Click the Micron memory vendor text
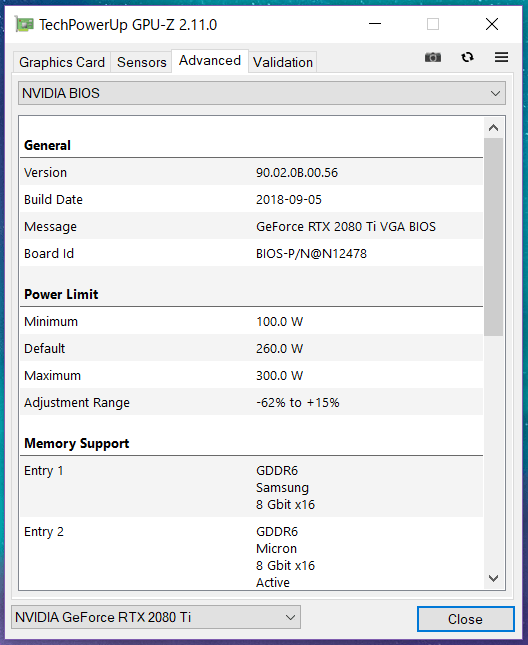Screen dimensions: 528x645 click(276, 548)
